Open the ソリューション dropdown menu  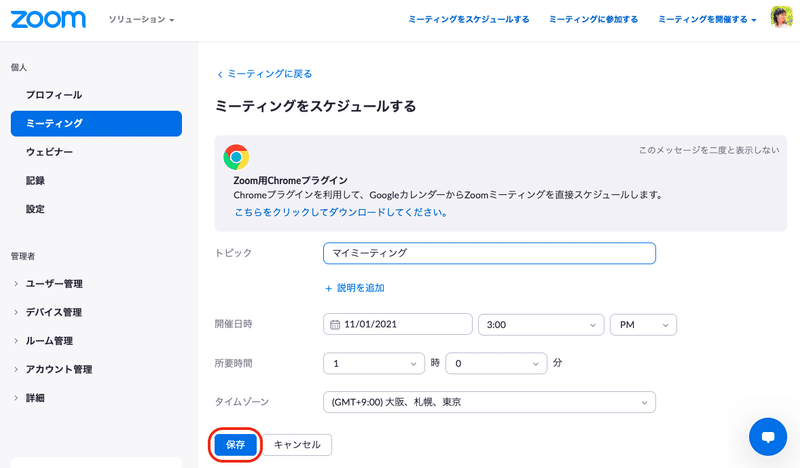pyautogui.click(x=141, y=19)
